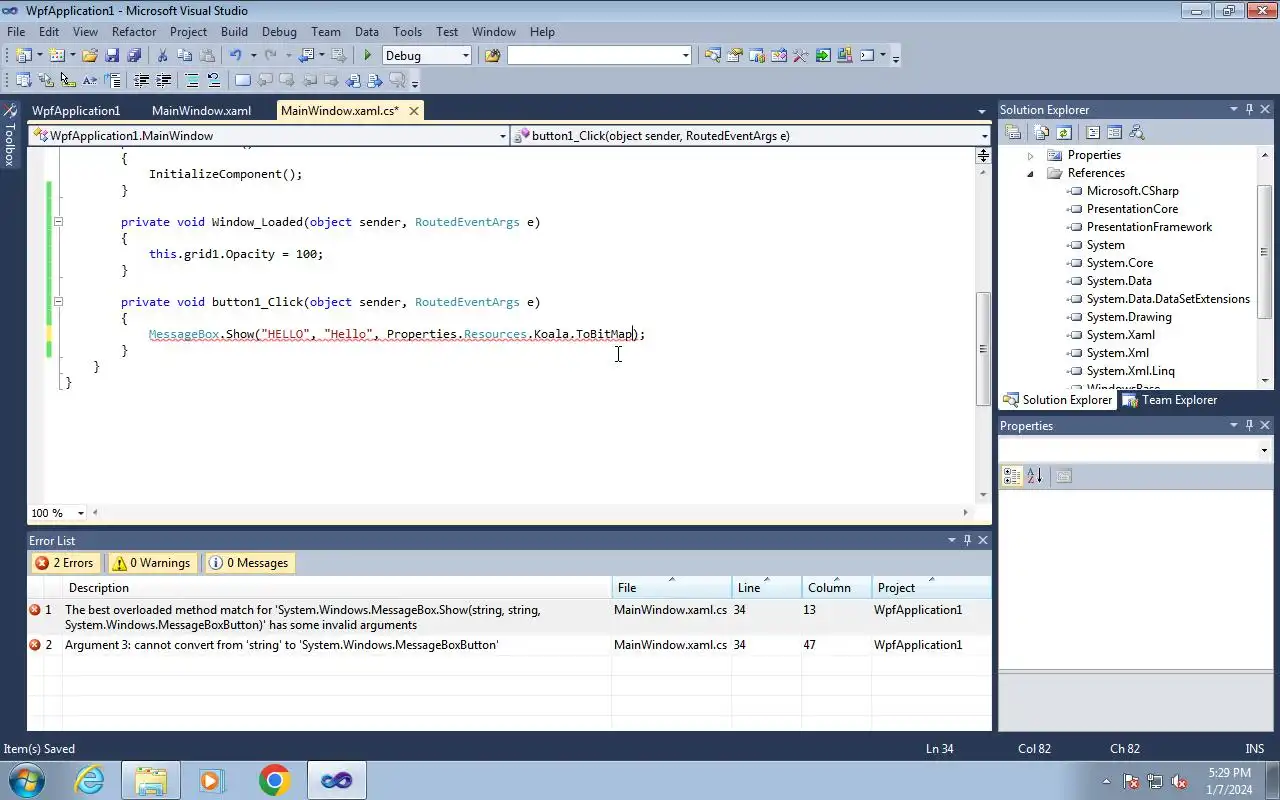Viewport: 1280px width, 800px height.
Task: Click the Comment Out Selected Lines icon
Action: coord(192,81)
